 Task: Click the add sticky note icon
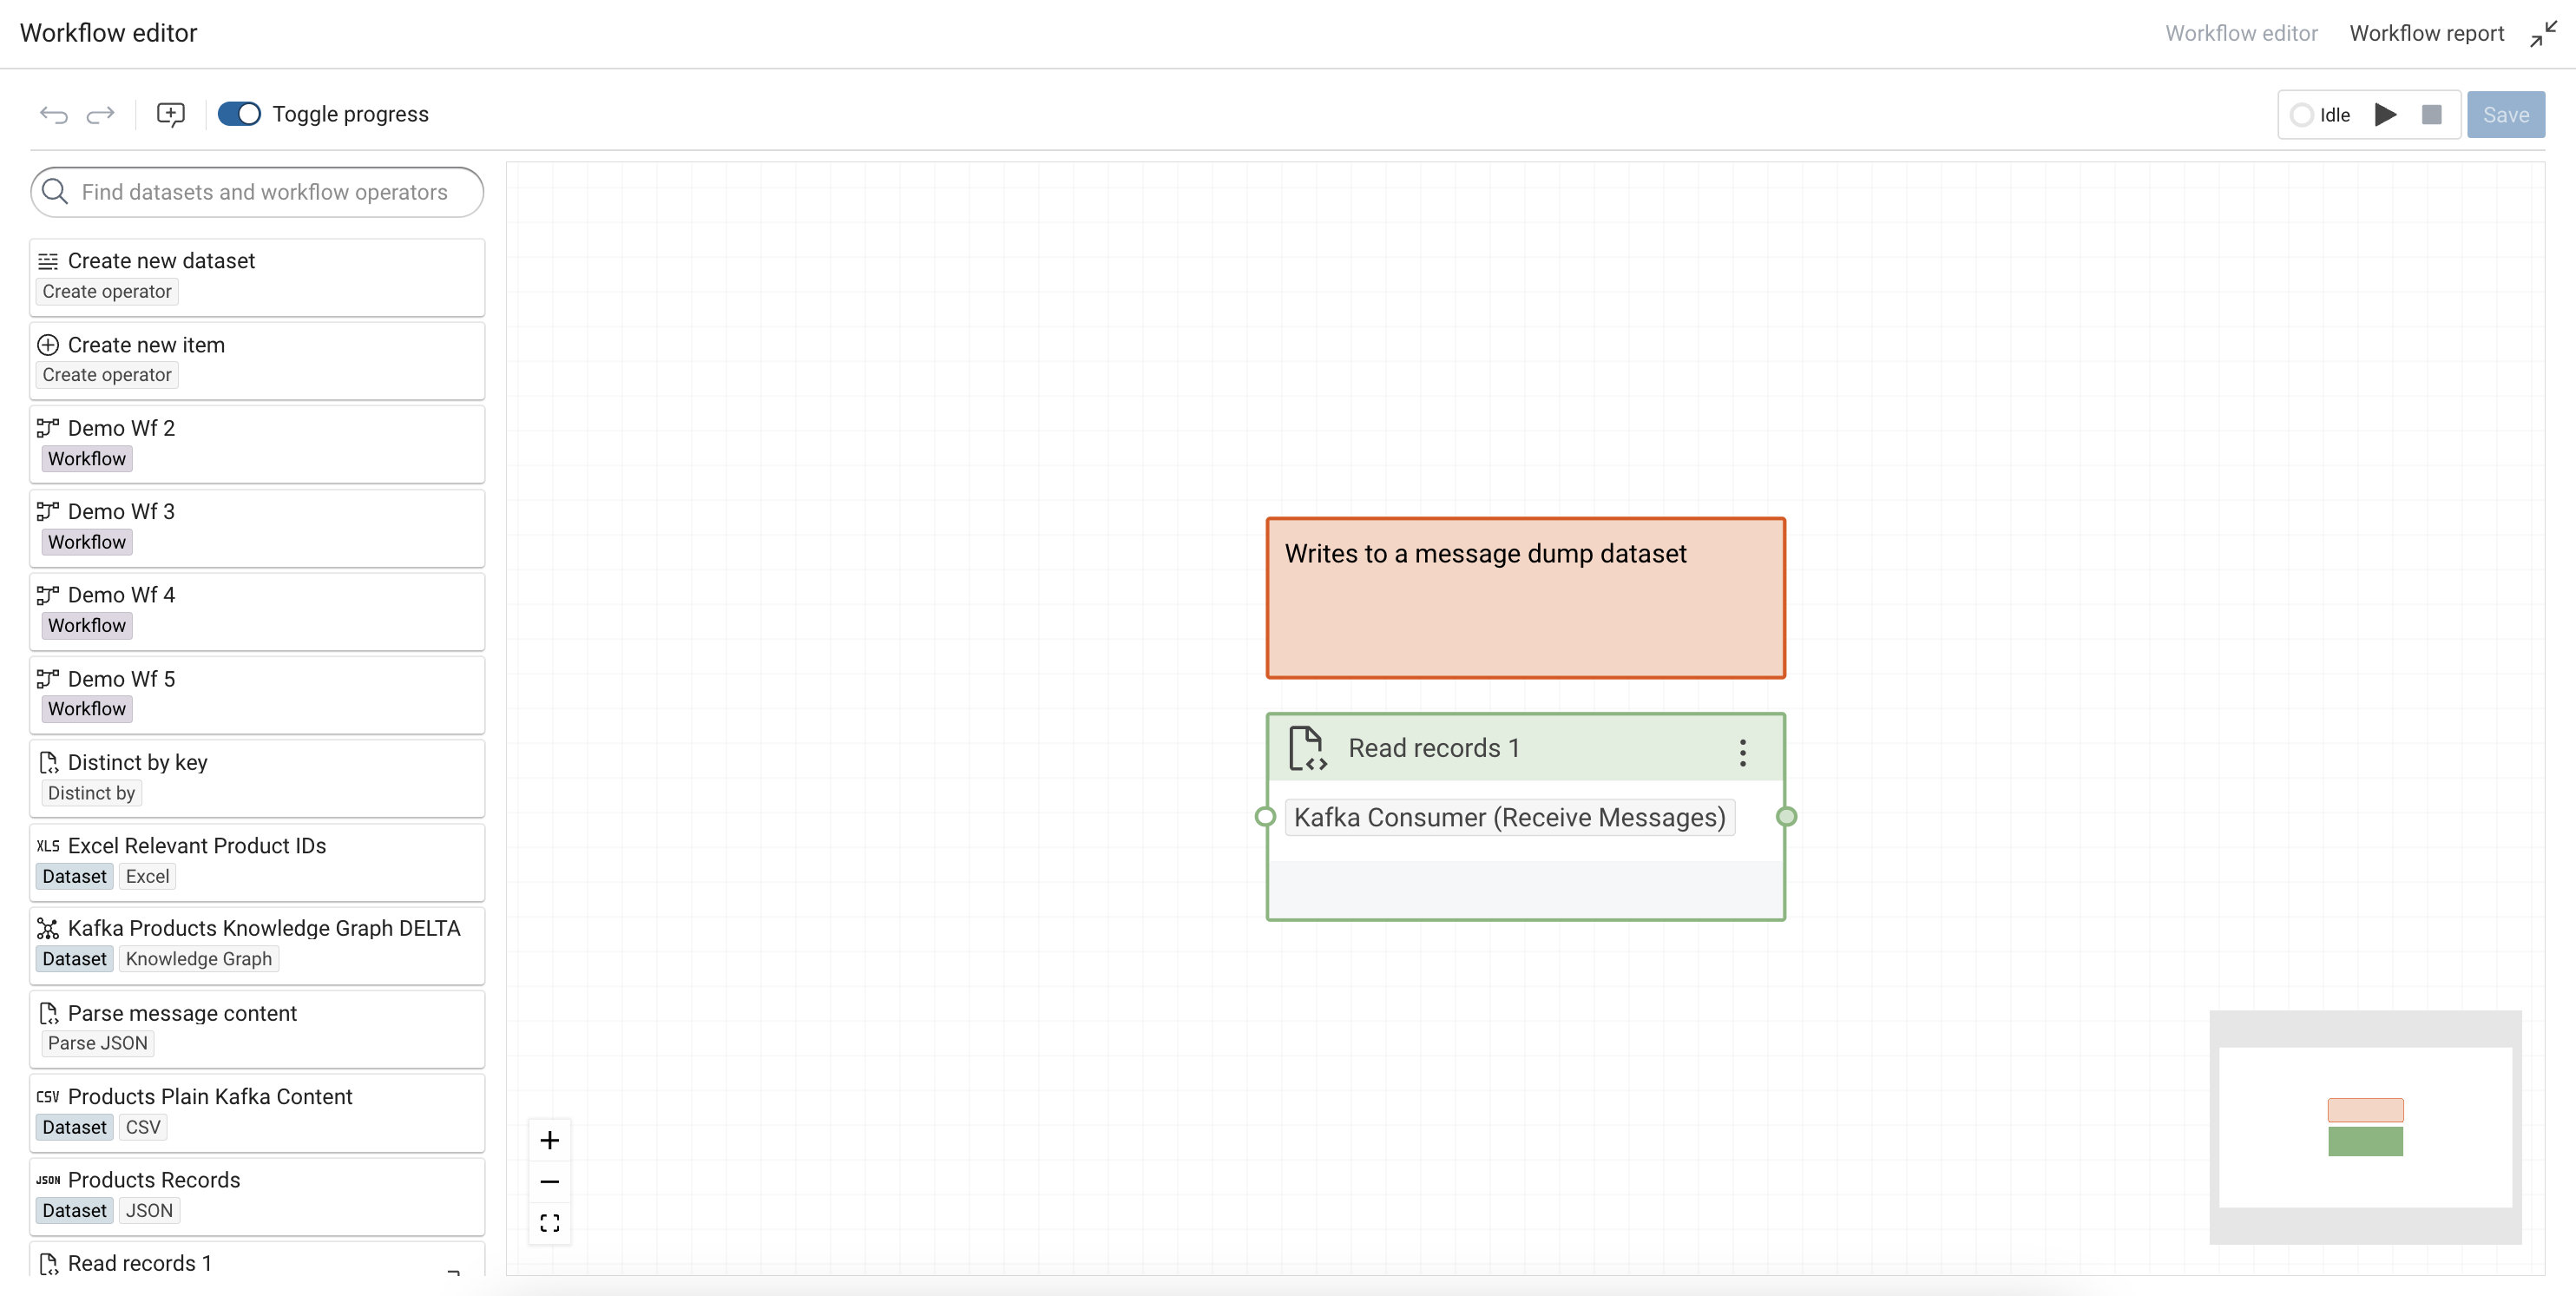pyautogui.click(x=171, y=114)
